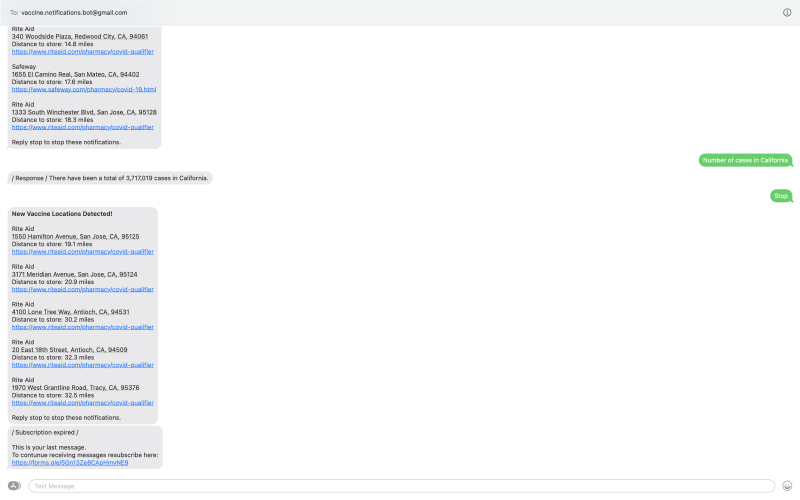Screen dimensions: 800x500
Task: Click 'To continue receiving messages resubscribe here' line
Action: click(x=85, y=455)
